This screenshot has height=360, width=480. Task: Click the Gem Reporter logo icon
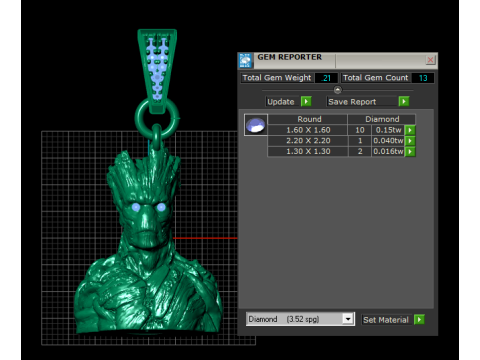246,61
